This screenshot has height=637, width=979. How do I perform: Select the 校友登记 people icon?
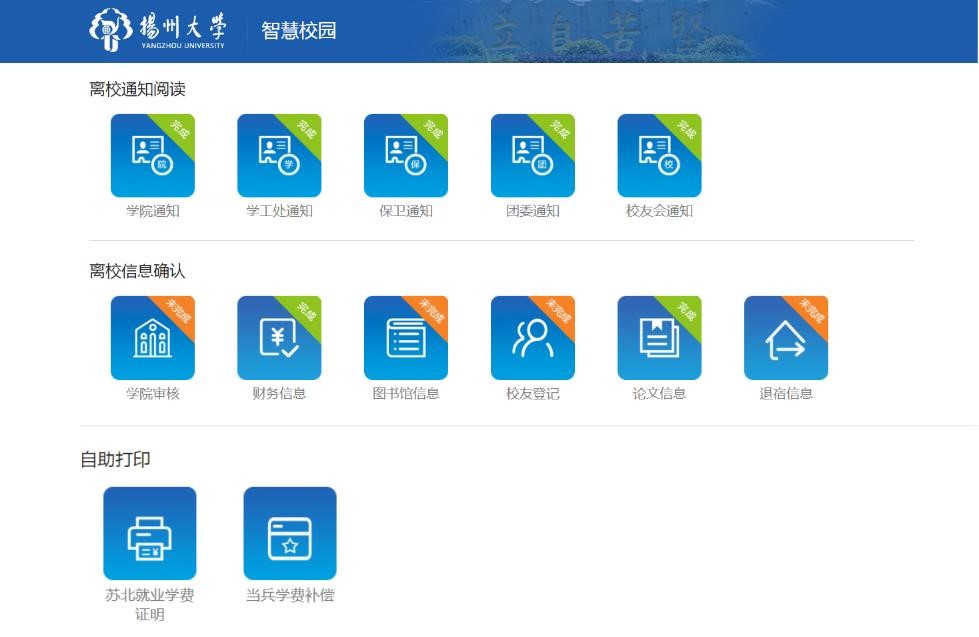coord(533,338)
